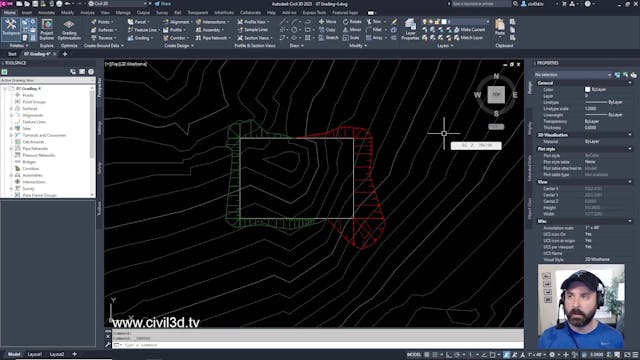Select the Rotate tool
This screenshot has height=360, width=640.
(x=352, y=22)
